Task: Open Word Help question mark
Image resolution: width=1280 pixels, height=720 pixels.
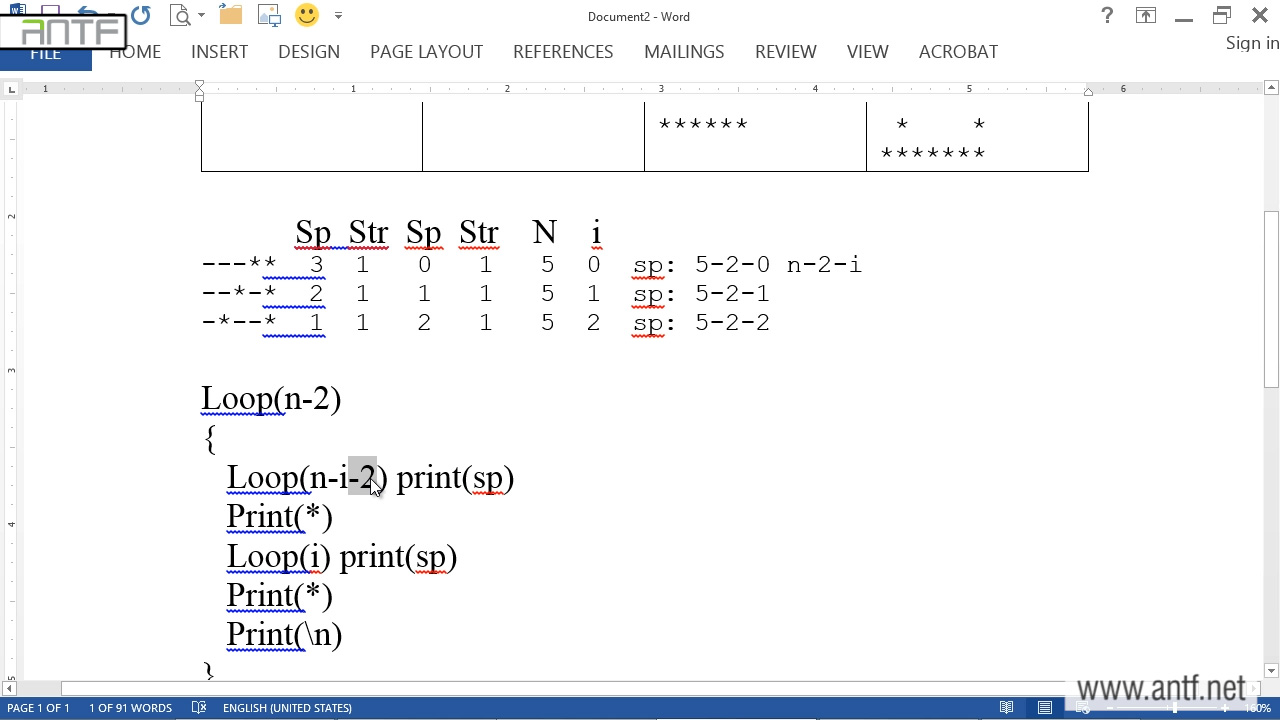Action: pyautogui.click(x=1107, y=16)
